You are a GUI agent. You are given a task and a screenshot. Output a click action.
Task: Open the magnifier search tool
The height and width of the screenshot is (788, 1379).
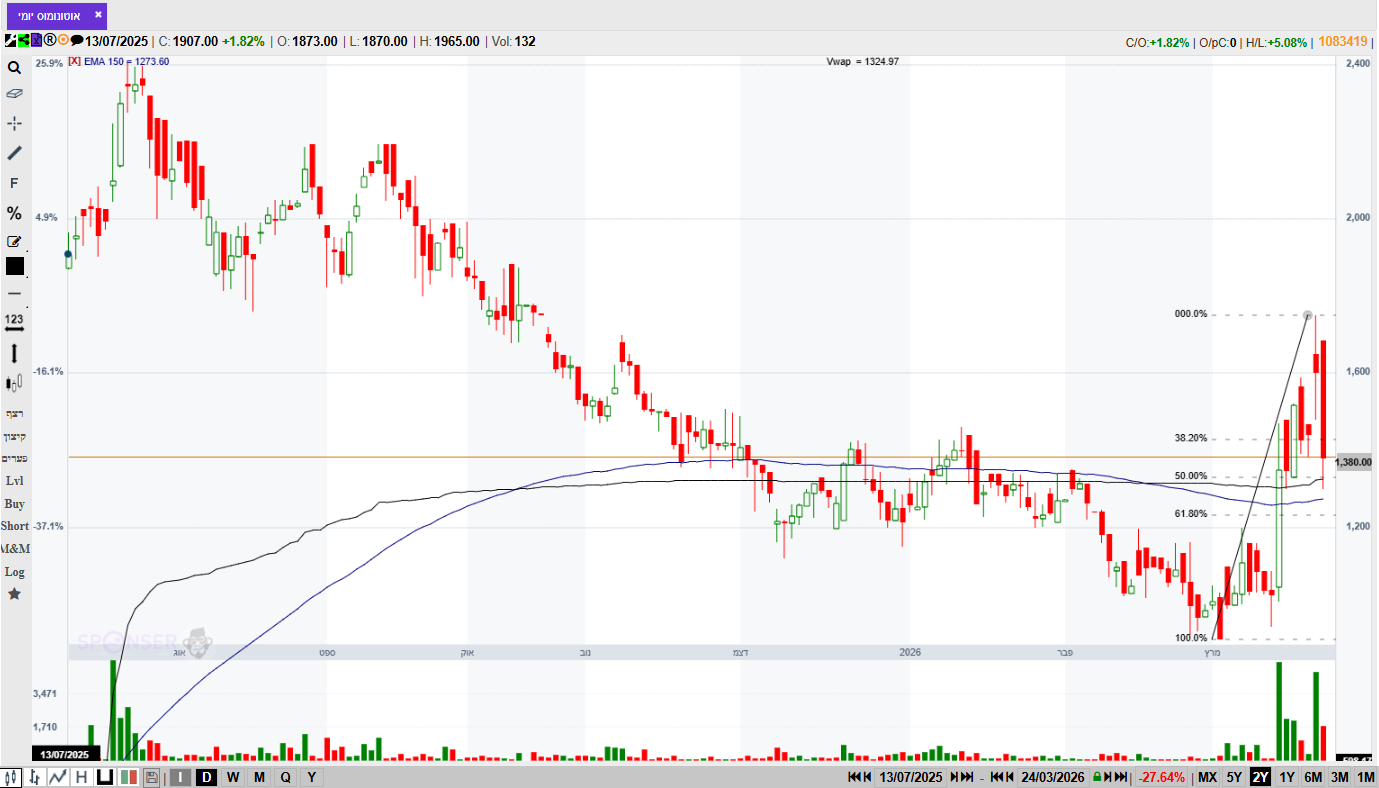coord(14,68)
